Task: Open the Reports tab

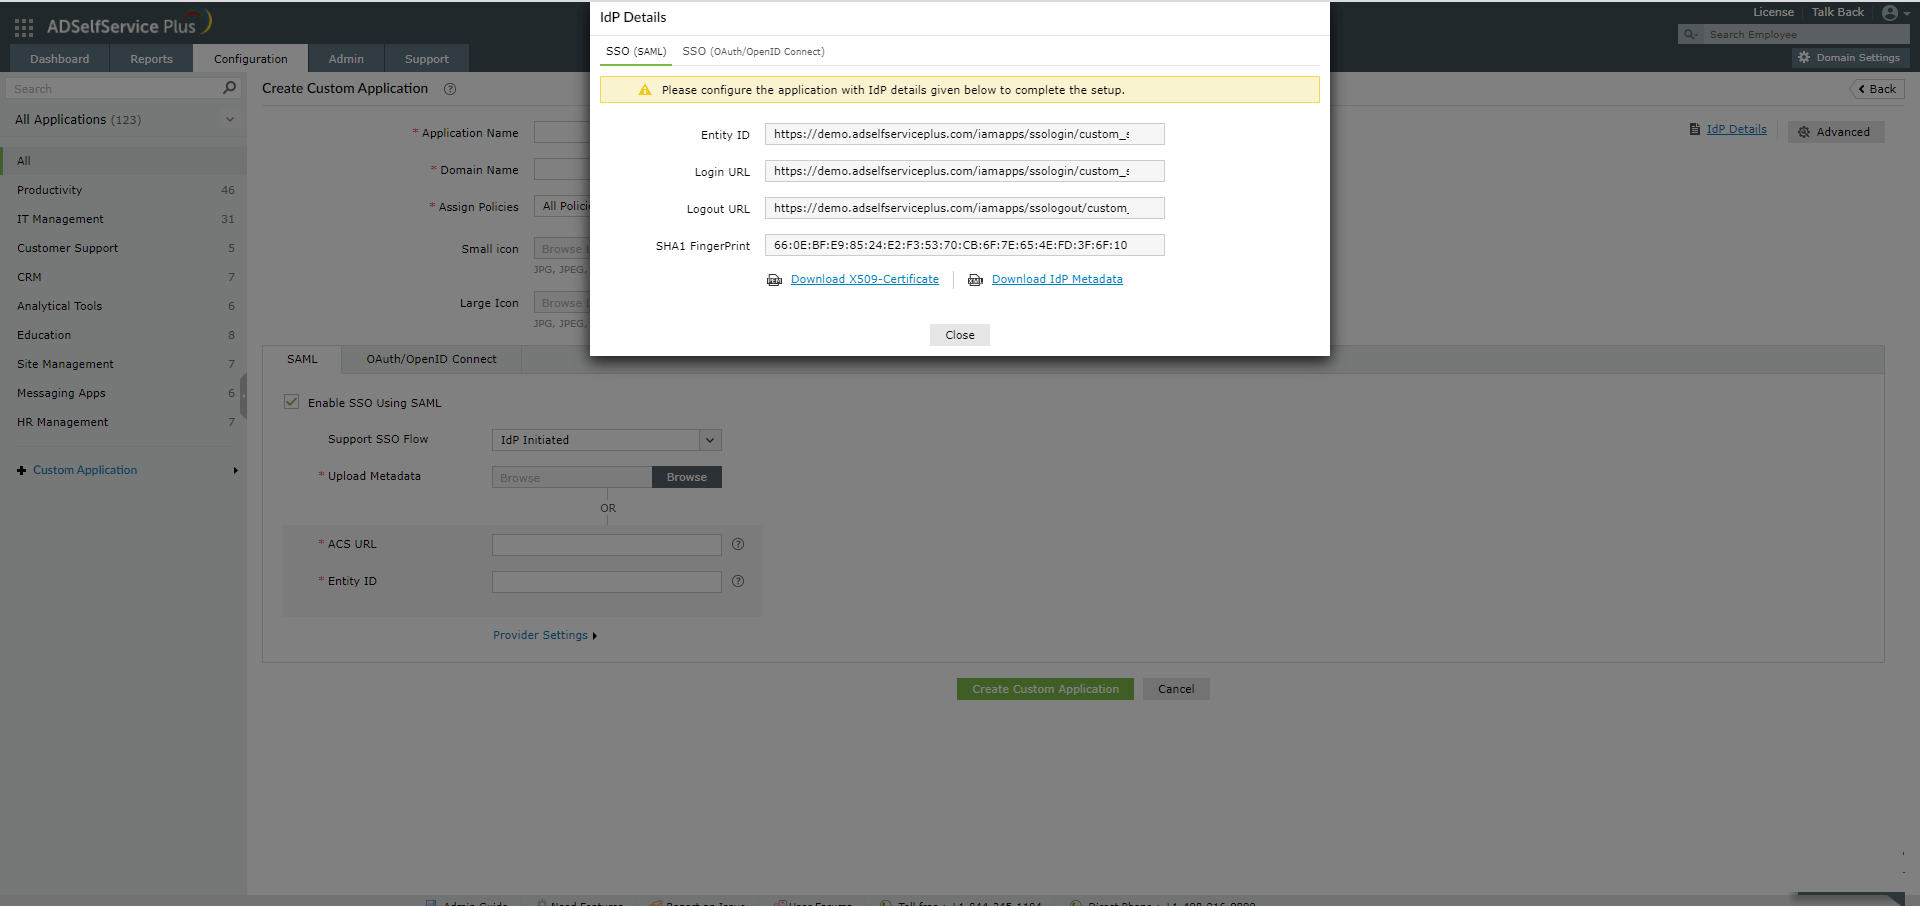Action: [x=151, y=59]
